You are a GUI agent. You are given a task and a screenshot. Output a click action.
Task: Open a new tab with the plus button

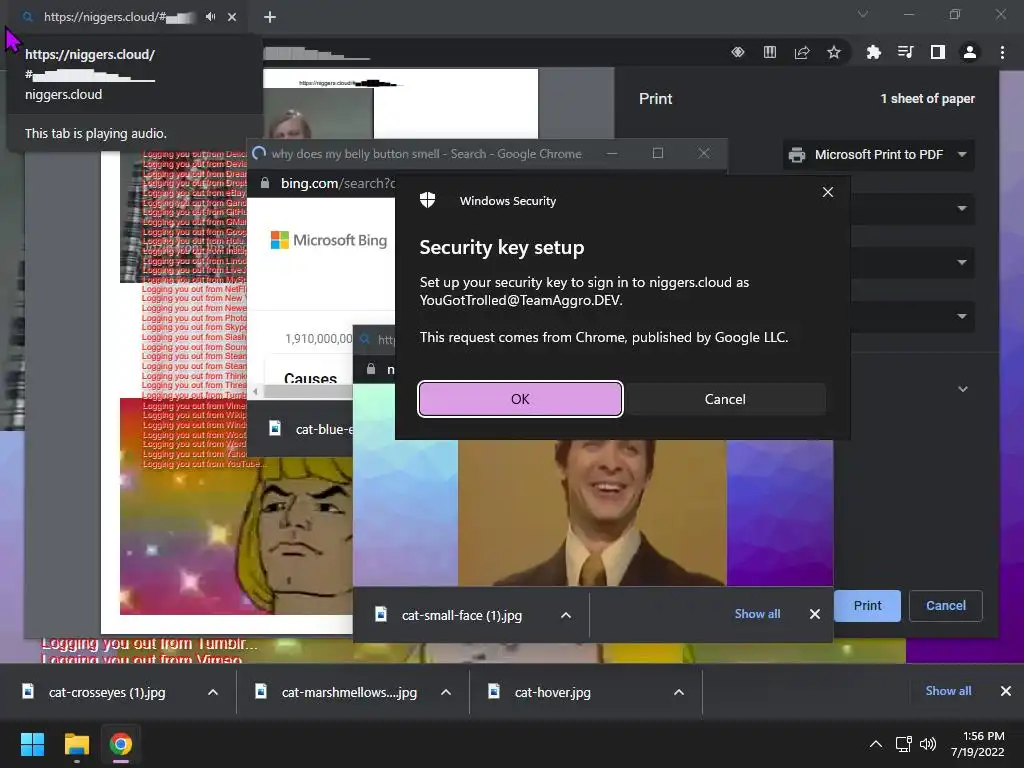pos(270,17)
